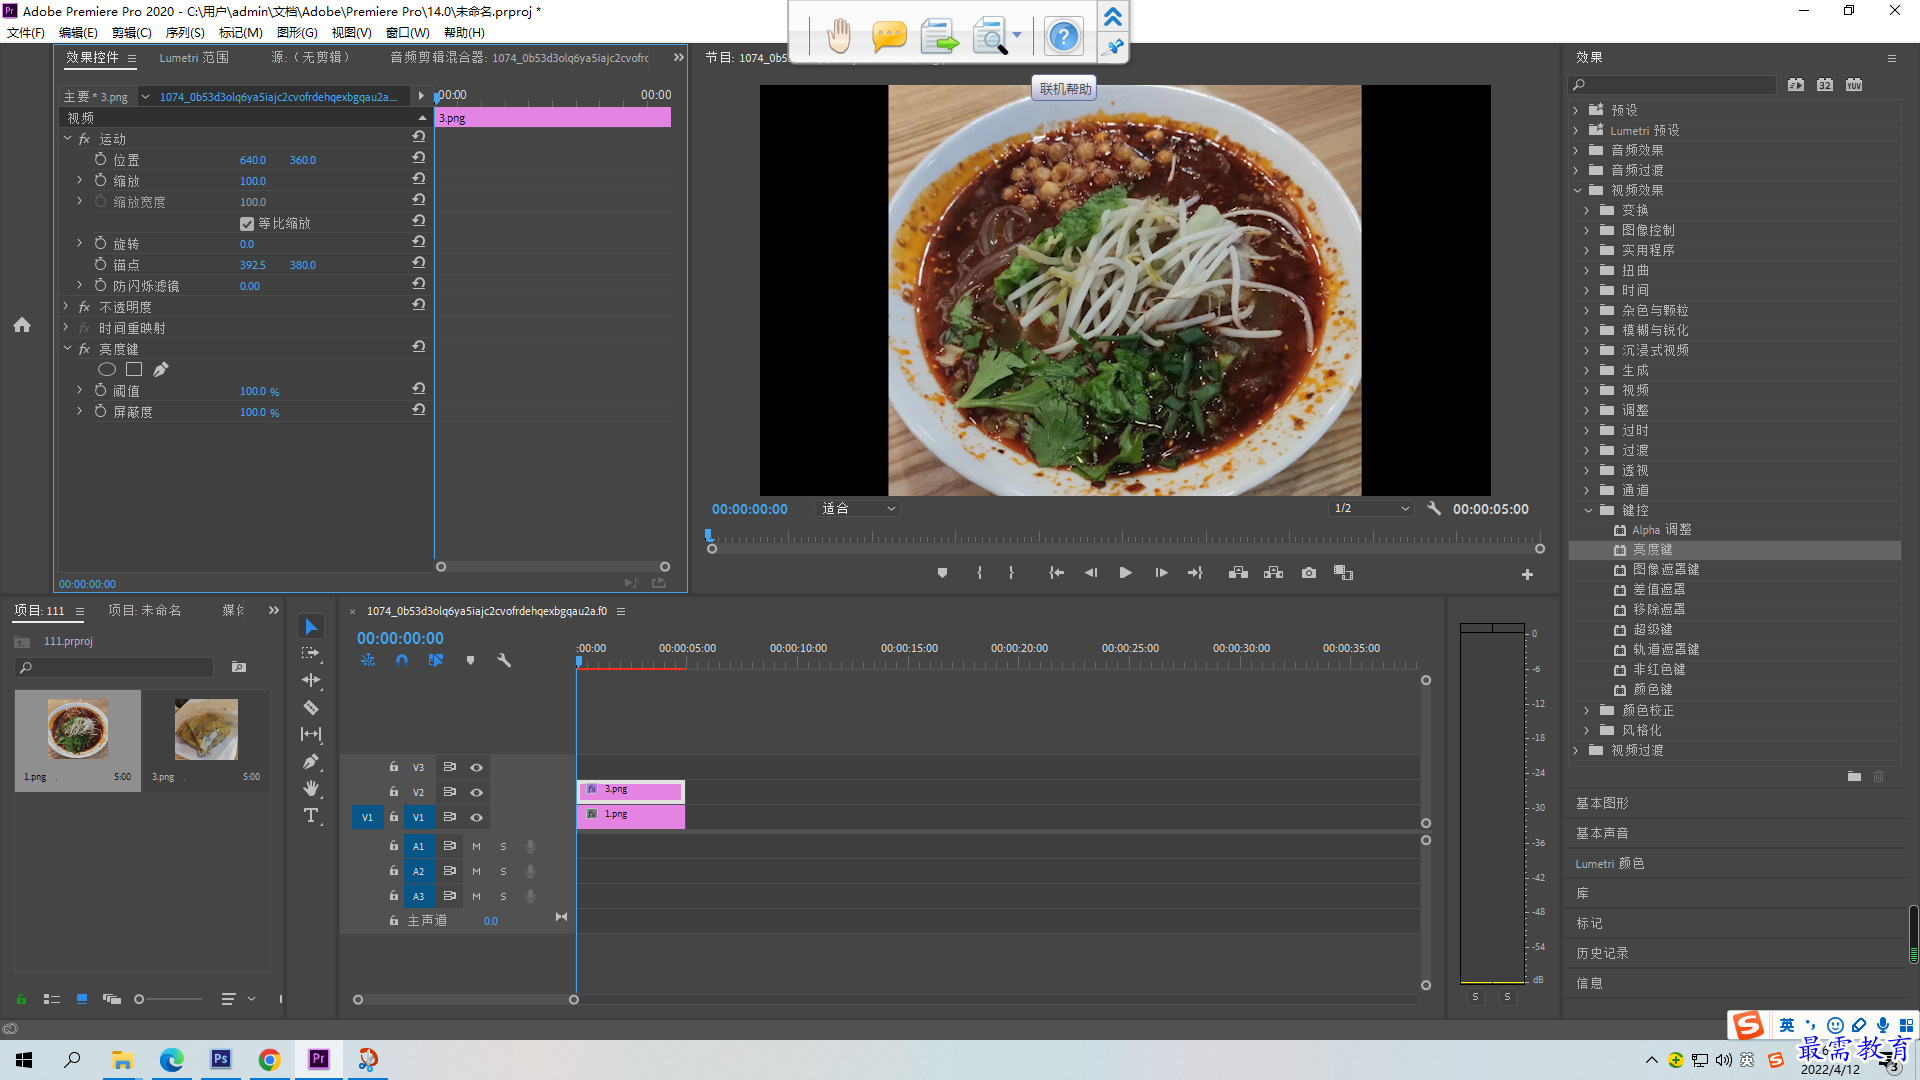The height and width of the screenshot is (1080, 1920).
Task: Select the 超级键 effect
Action: 1653,629
